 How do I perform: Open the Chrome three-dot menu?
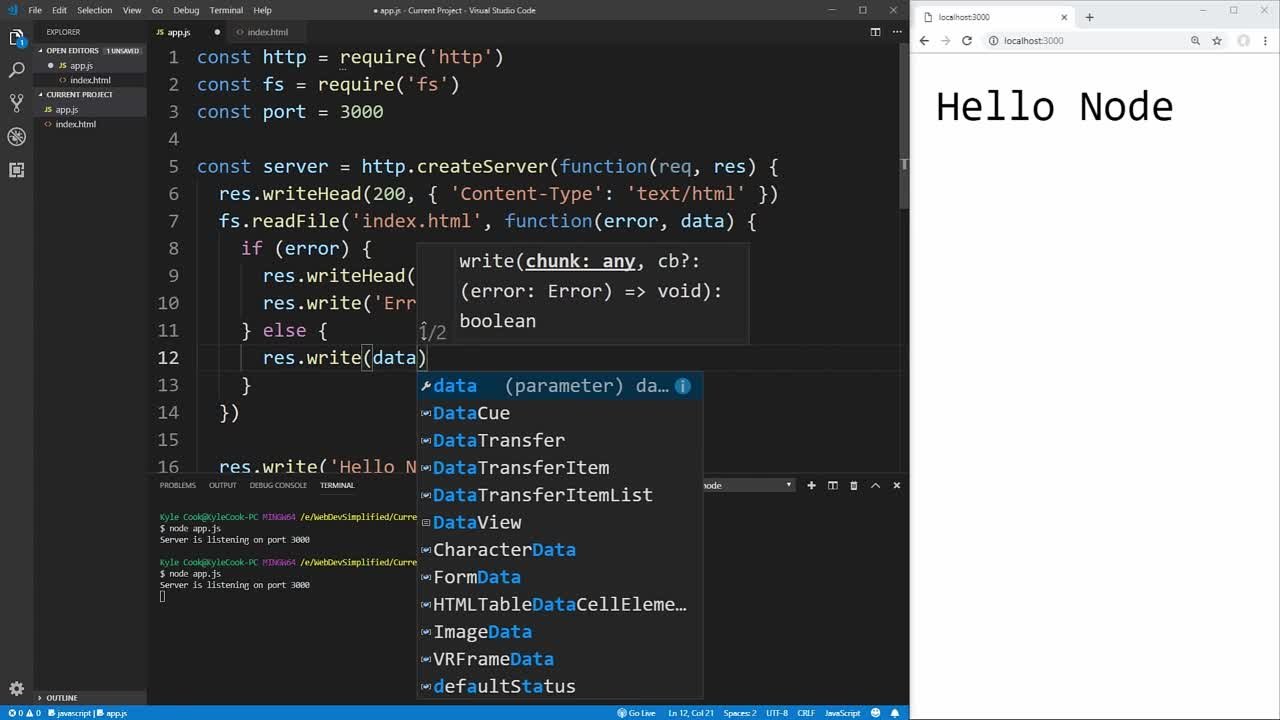pyautogui.click(x=1266, y=41)
